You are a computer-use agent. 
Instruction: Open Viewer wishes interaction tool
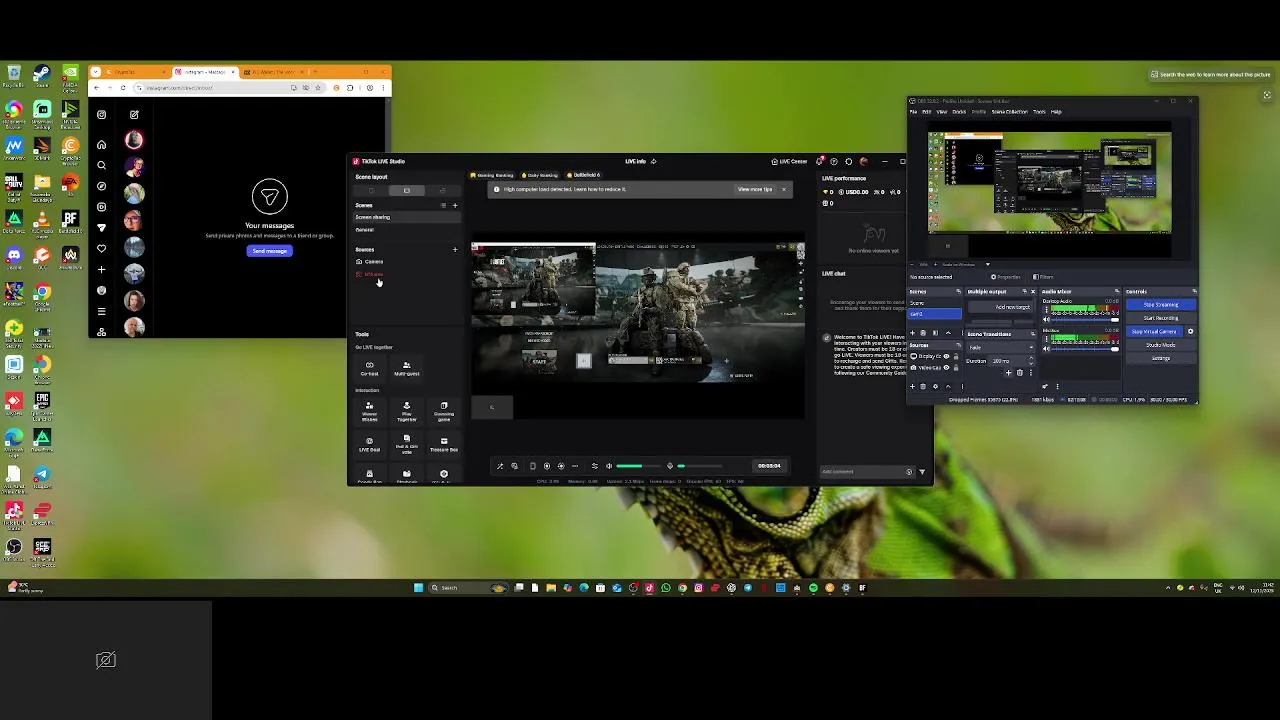pos(369,411)
